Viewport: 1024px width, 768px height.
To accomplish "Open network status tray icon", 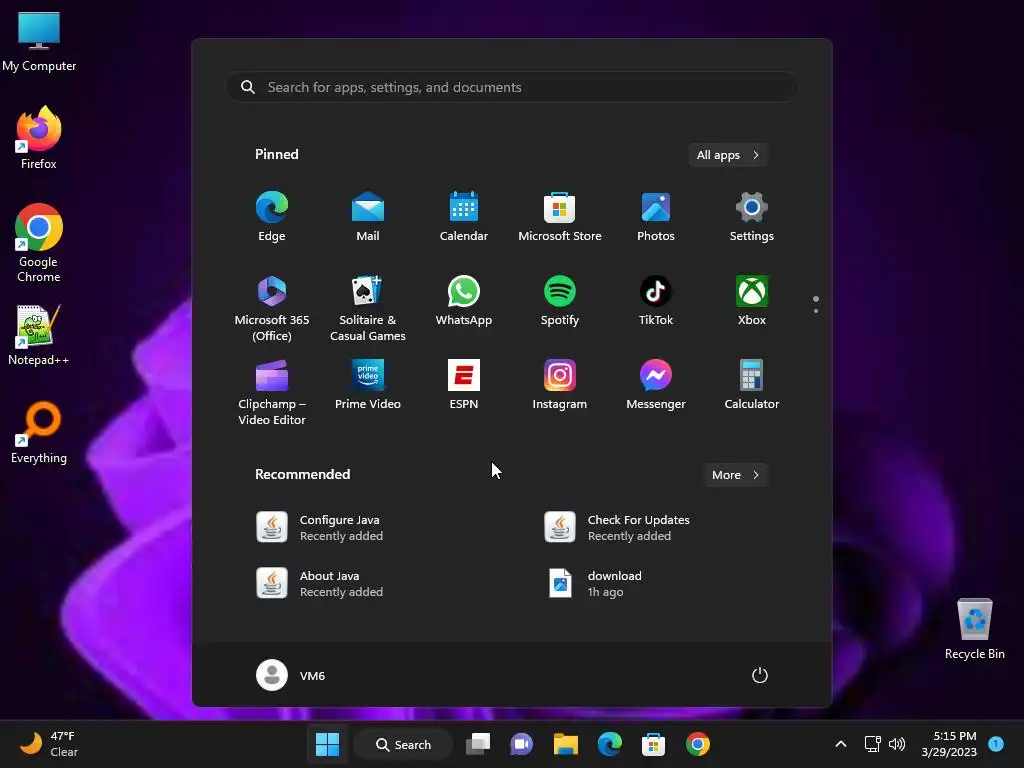I will 872,744.
